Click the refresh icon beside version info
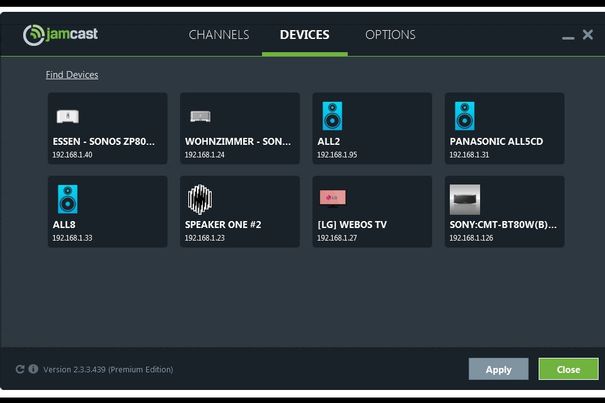 pyautogui.click(x=20, y=369)
